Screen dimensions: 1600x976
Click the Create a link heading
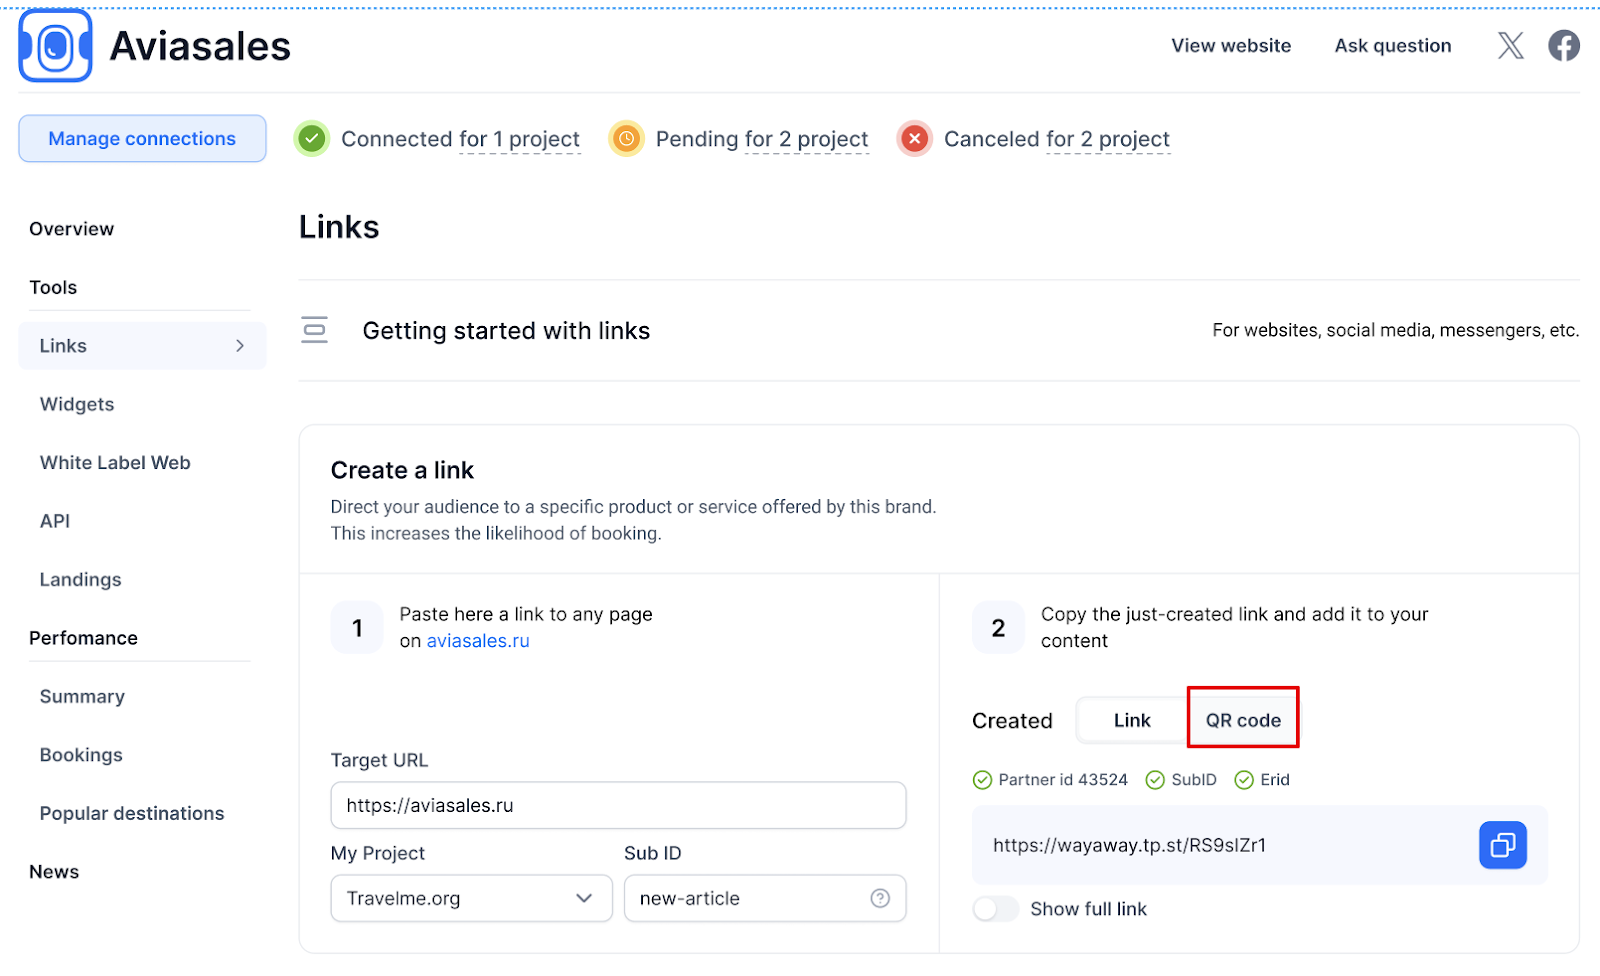click(402, 470)
